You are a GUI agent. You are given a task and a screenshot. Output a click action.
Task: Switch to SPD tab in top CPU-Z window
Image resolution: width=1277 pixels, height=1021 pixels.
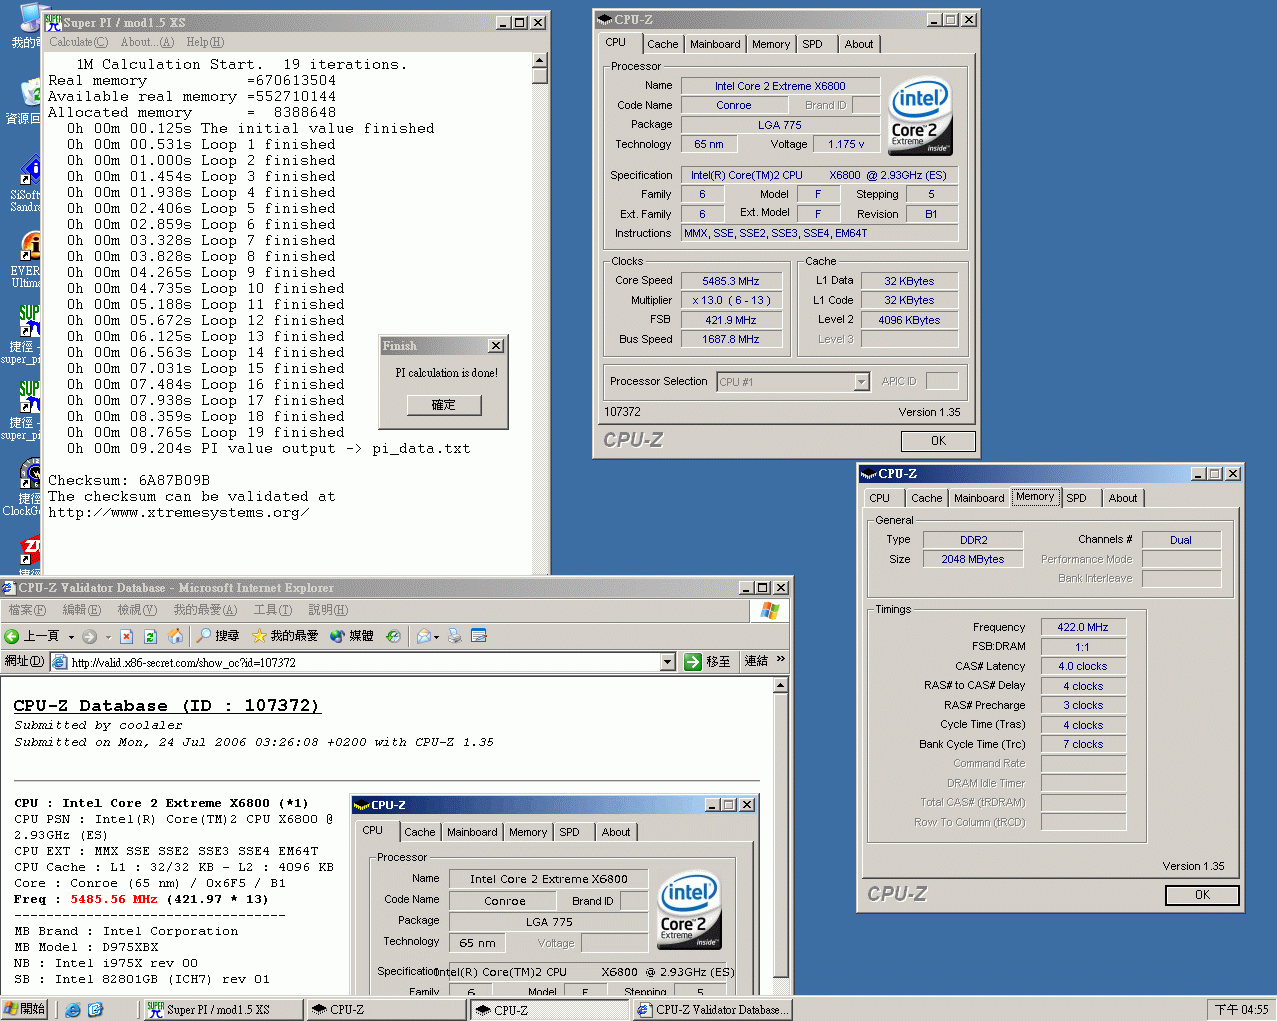pyautogui.click(x=813, y=44)
